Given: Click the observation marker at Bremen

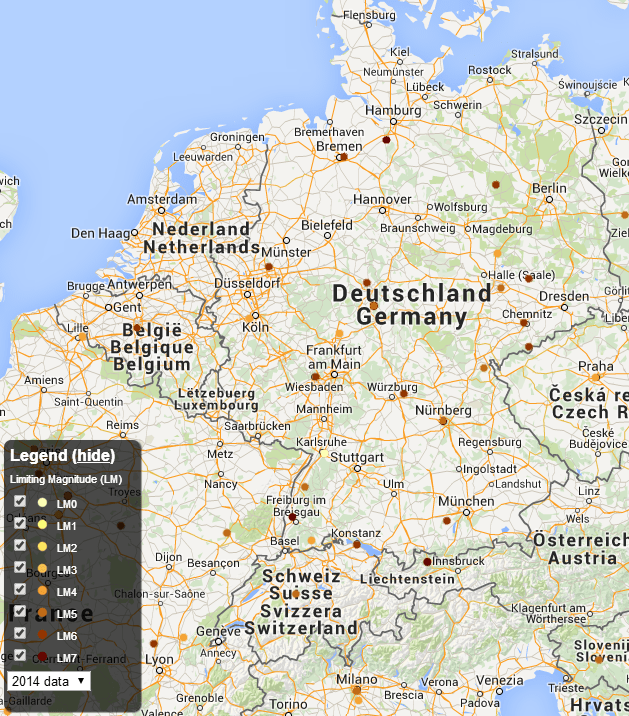Looking at the screenshot, I should (343, 157).
